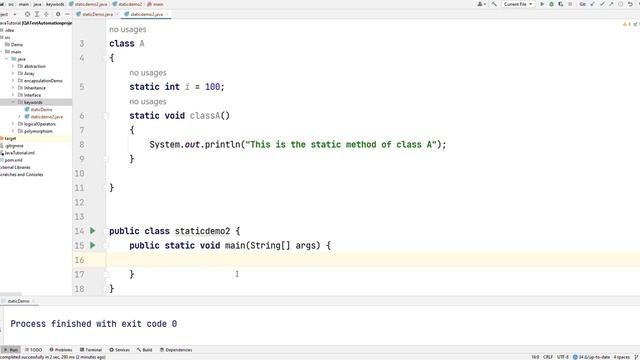The height and width of the screenshot is (360, 640).
Task: Click 'no usages' hint above static int i
Action: (148, 73)
